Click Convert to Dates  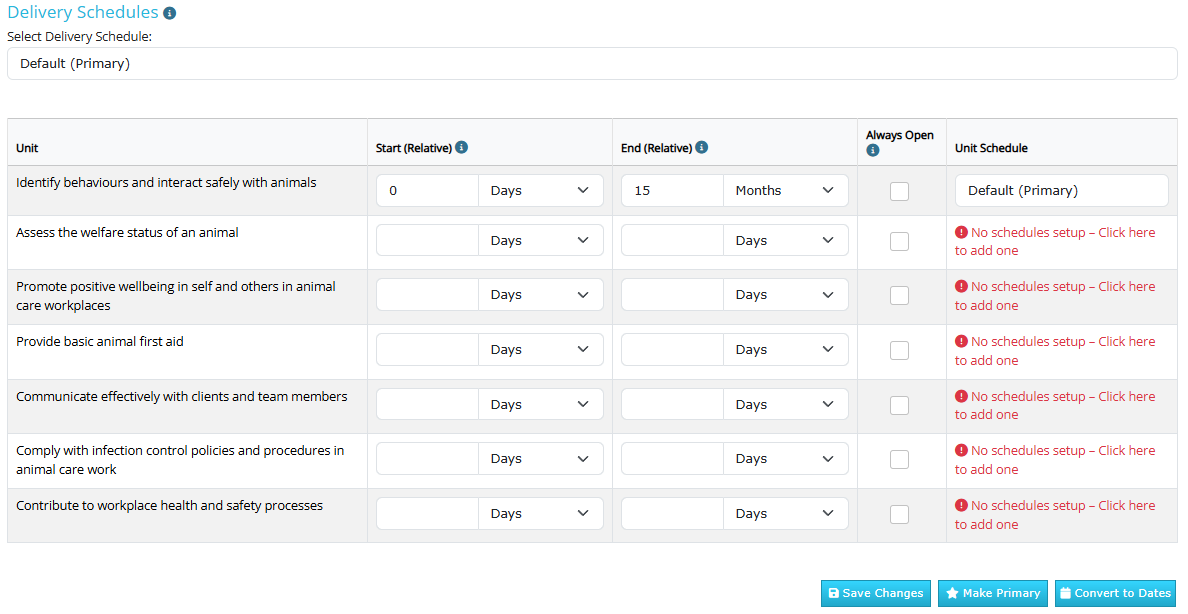pyautogui.click(x=1115, y=592)
